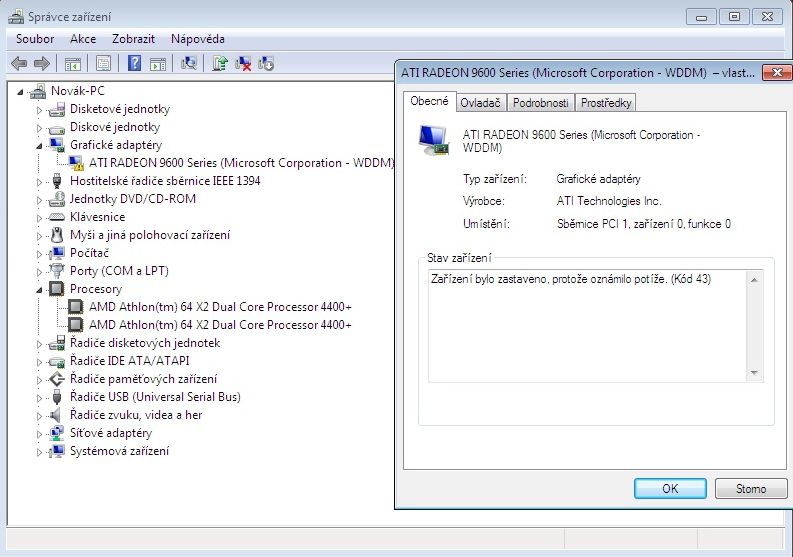Open the Zobrazit menu
Screen dimensions: 793x557
[x=134, y=39]
